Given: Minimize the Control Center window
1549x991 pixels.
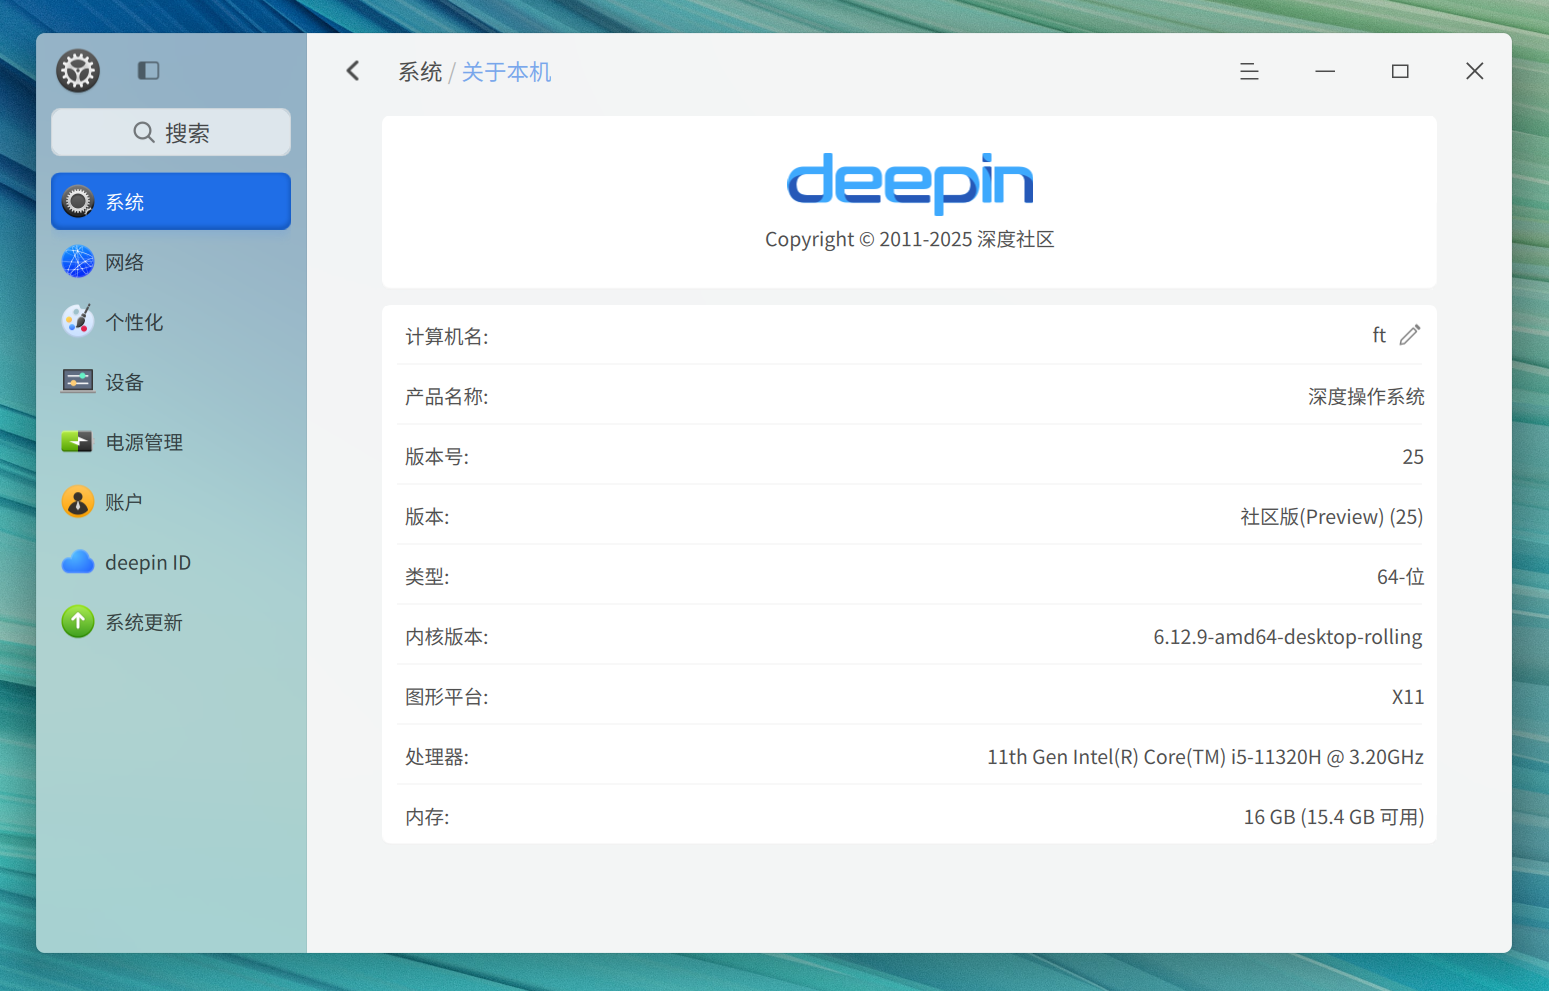Looking at the screenshot, I should pos(1325,71).
